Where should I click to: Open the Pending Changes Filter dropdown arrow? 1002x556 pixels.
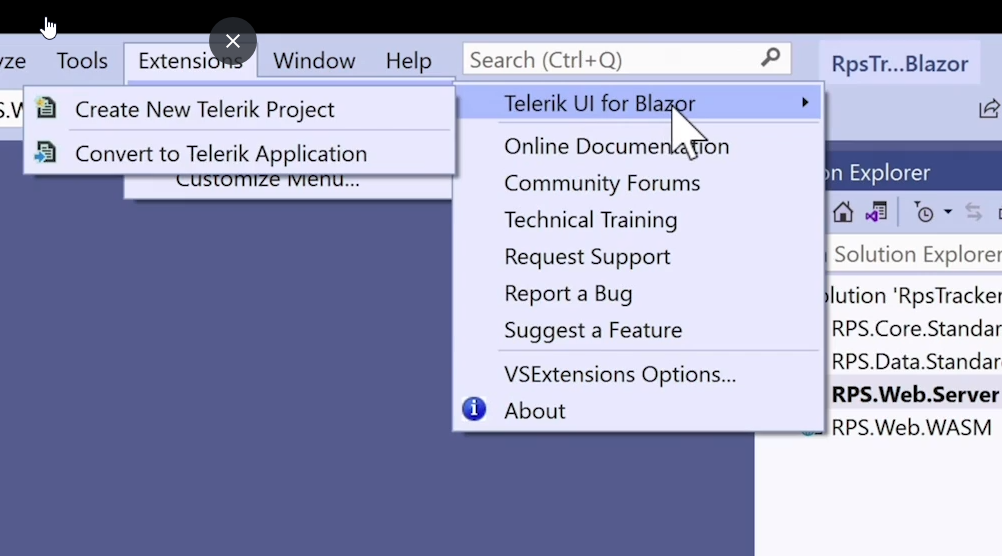point(947,213)
